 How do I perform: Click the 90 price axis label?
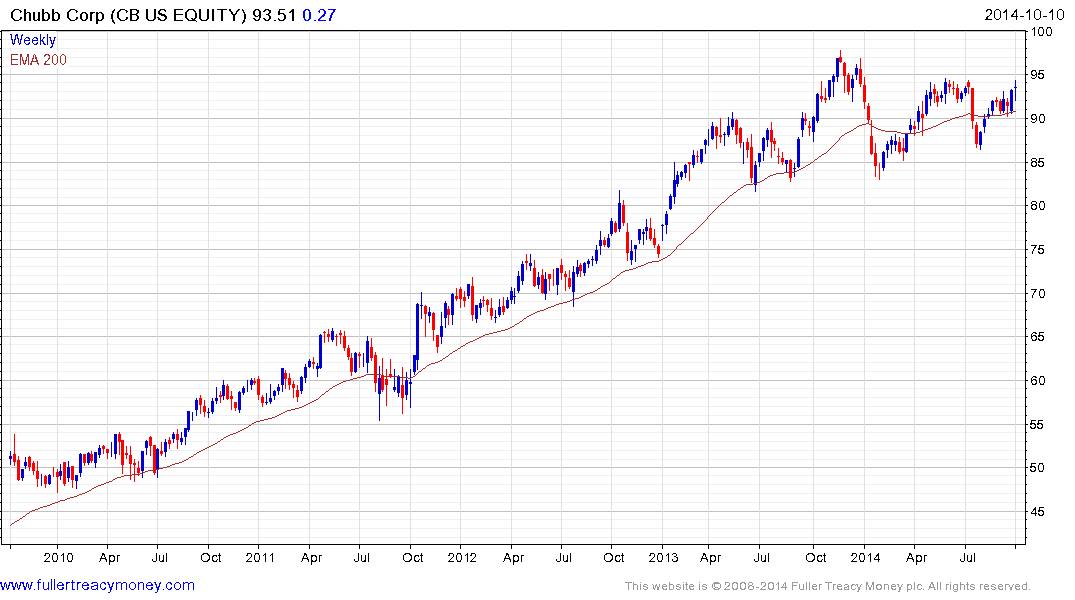[1039, 119]
